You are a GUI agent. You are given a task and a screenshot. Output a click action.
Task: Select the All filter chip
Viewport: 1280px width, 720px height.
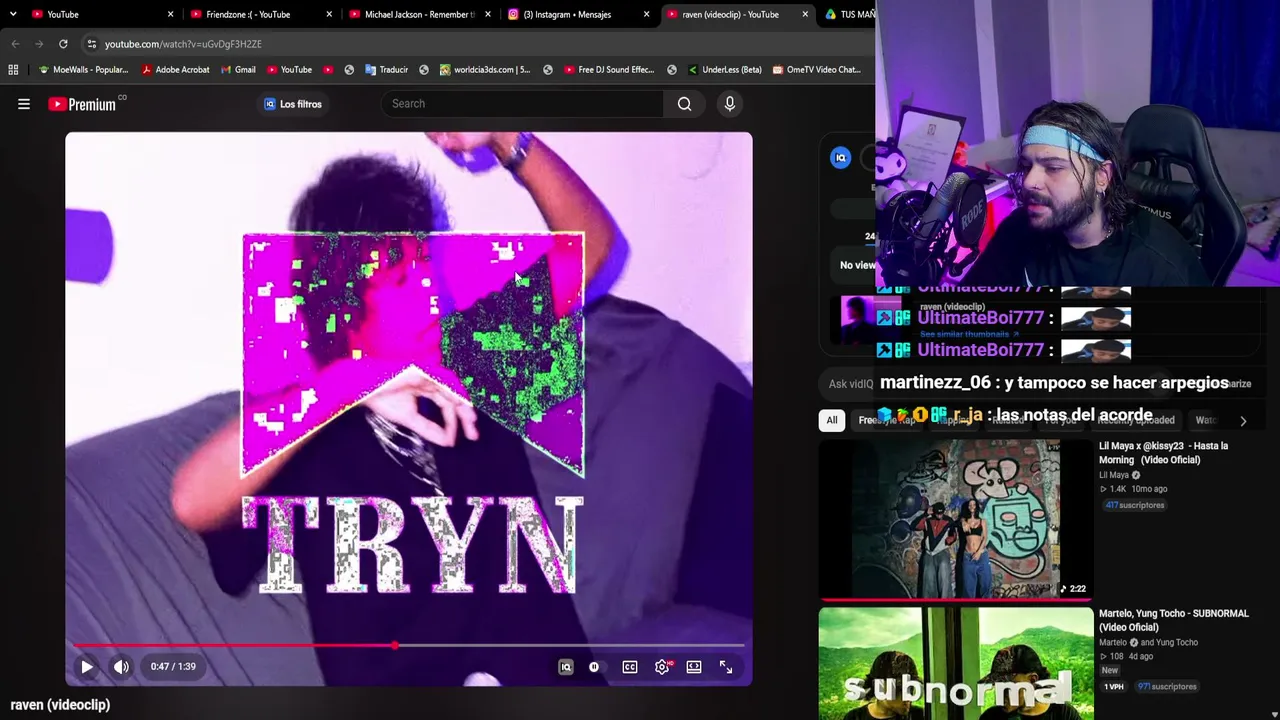pyautogui.click(x=832, y=420)
